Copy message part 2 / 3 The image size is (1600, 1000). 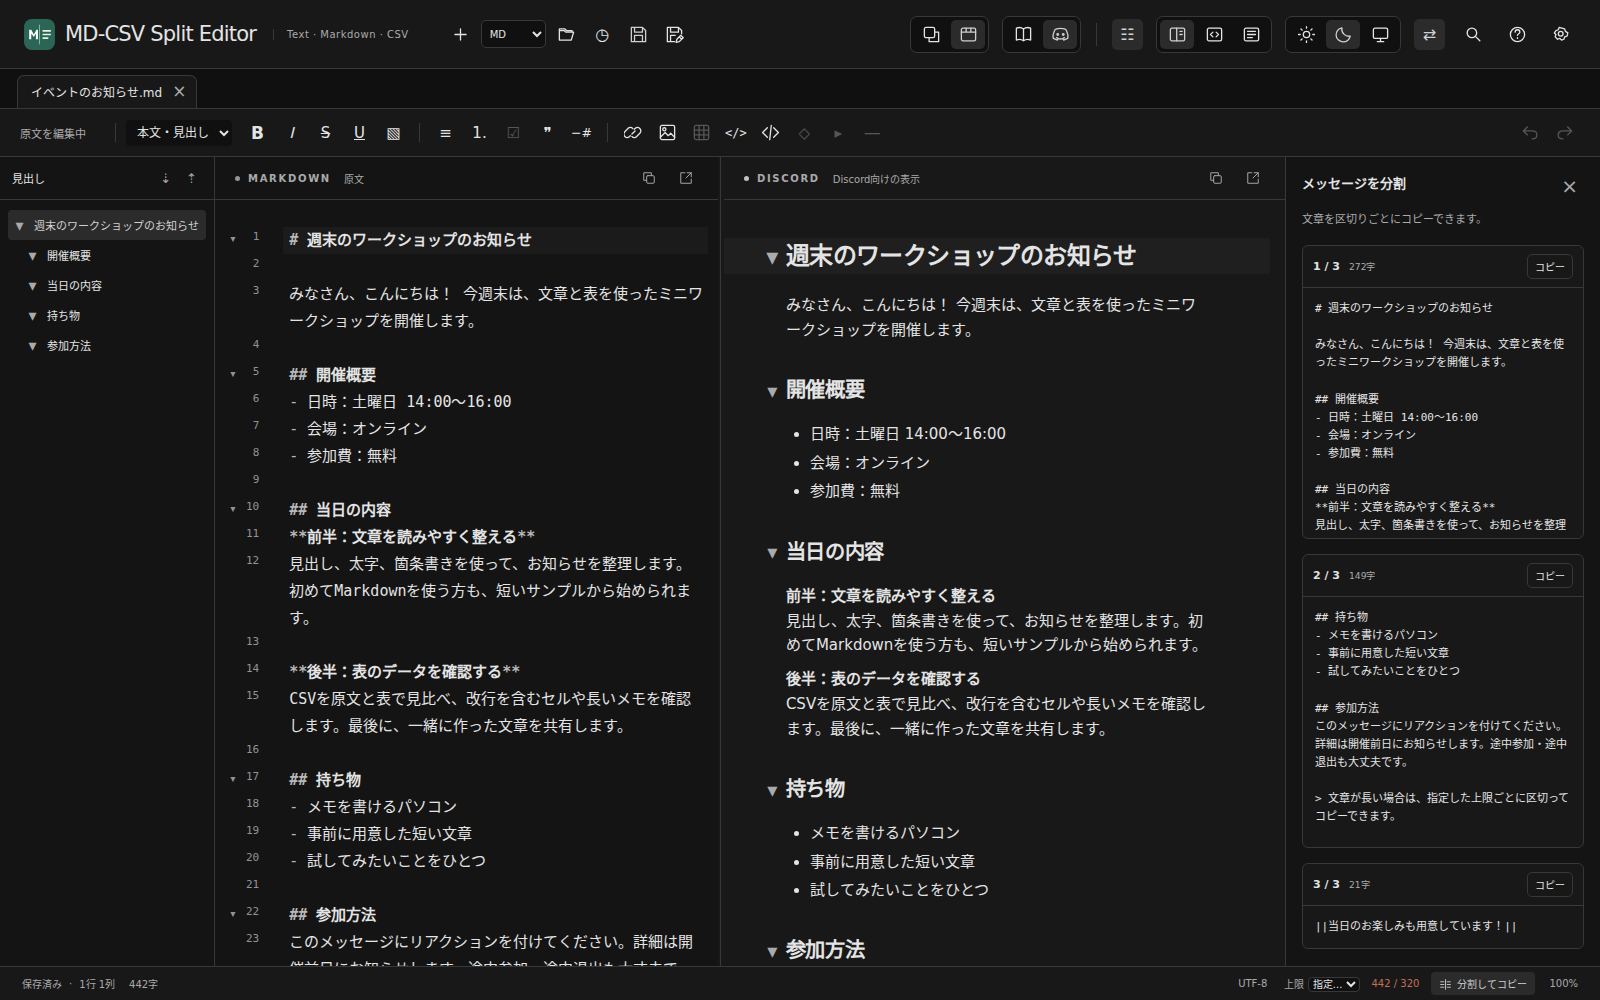click(1549, 576)
